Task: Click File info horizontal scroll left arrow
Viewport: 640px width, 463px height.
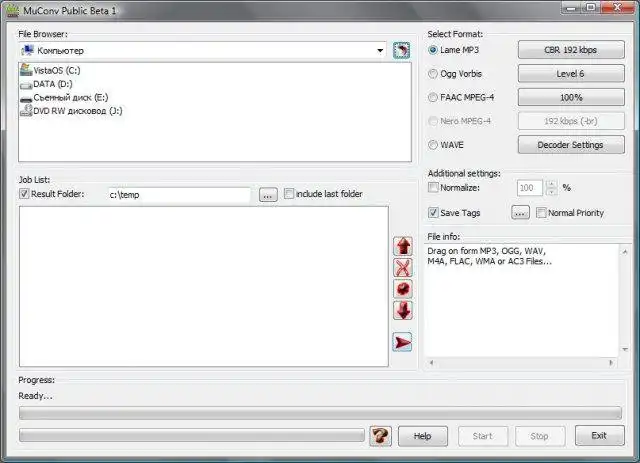Action: click(x=431, y=362)
